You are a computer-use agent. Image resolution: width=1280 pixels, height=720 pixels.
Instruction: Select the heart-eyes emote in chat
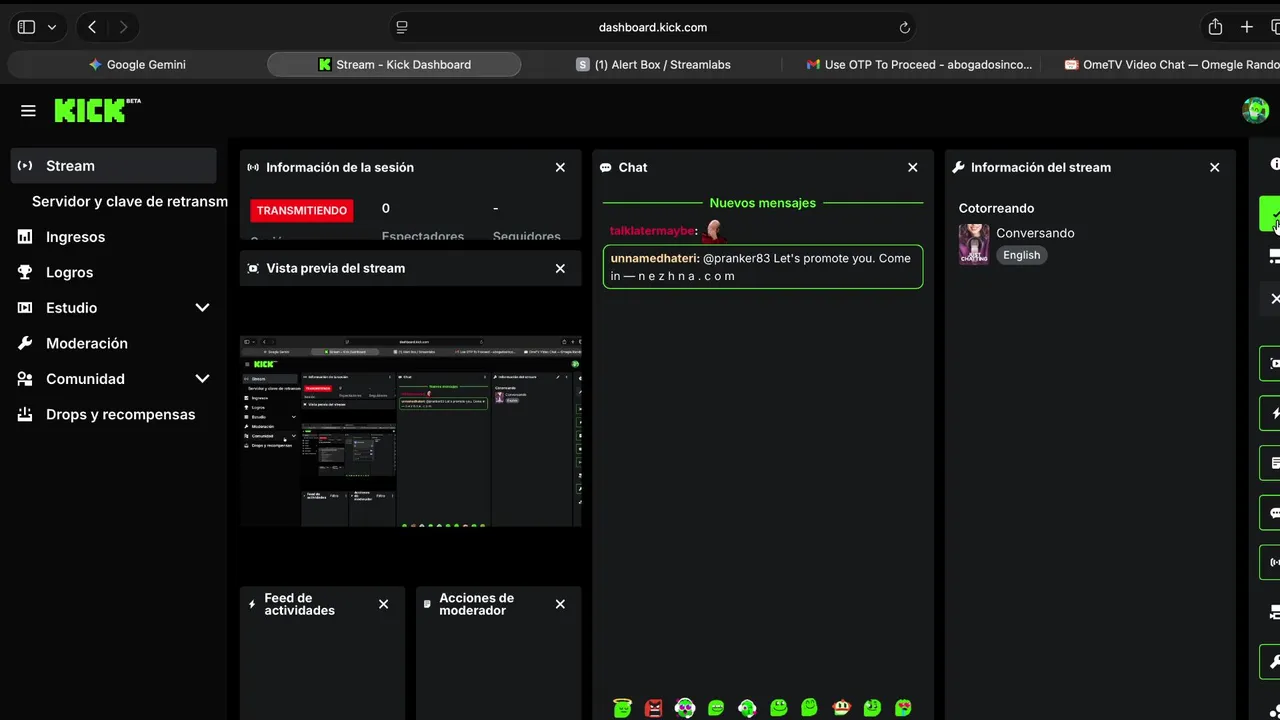pos(903,708)
